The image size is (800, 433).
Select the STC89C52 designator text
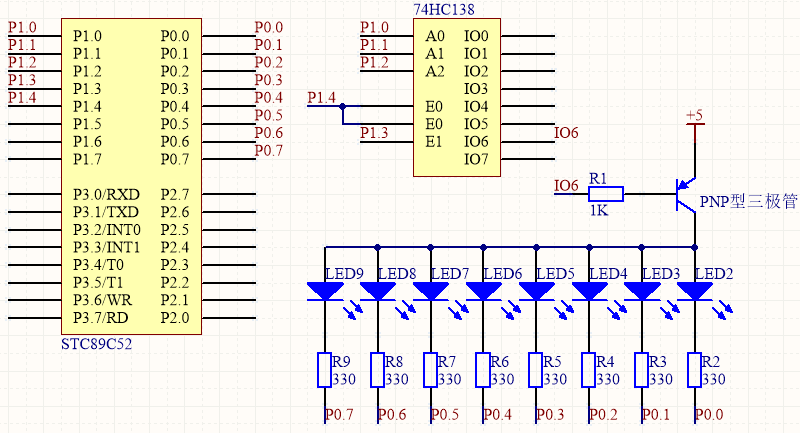coord(97,343)
